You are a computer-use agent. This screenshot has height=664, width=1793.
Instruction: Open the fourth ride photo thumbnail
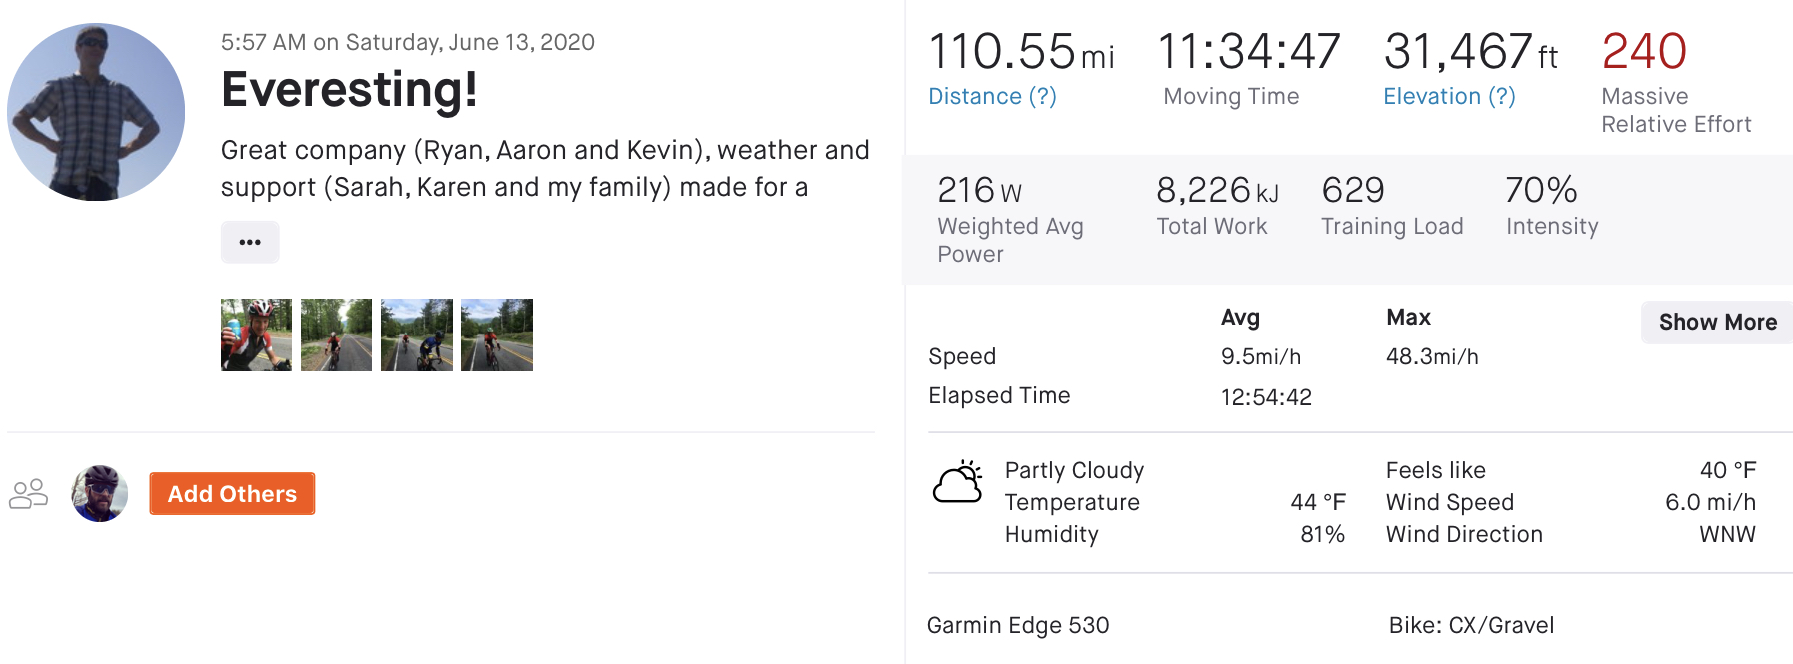click(x=497, y=335)
